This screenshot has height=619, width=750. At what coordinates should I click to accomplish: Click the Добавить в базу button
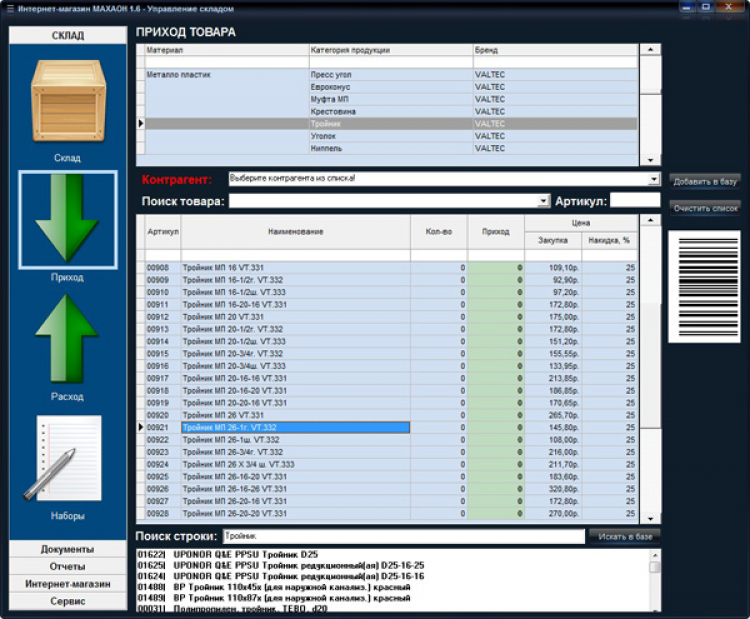[x=705, y=181]
